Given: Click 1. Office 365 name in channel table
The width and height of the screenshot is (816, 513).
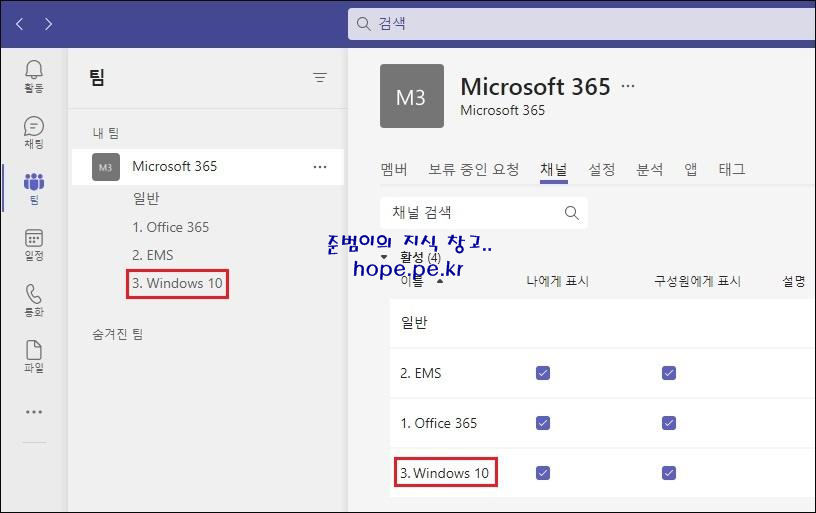Looking at the screenshot, I should (438, 424).
